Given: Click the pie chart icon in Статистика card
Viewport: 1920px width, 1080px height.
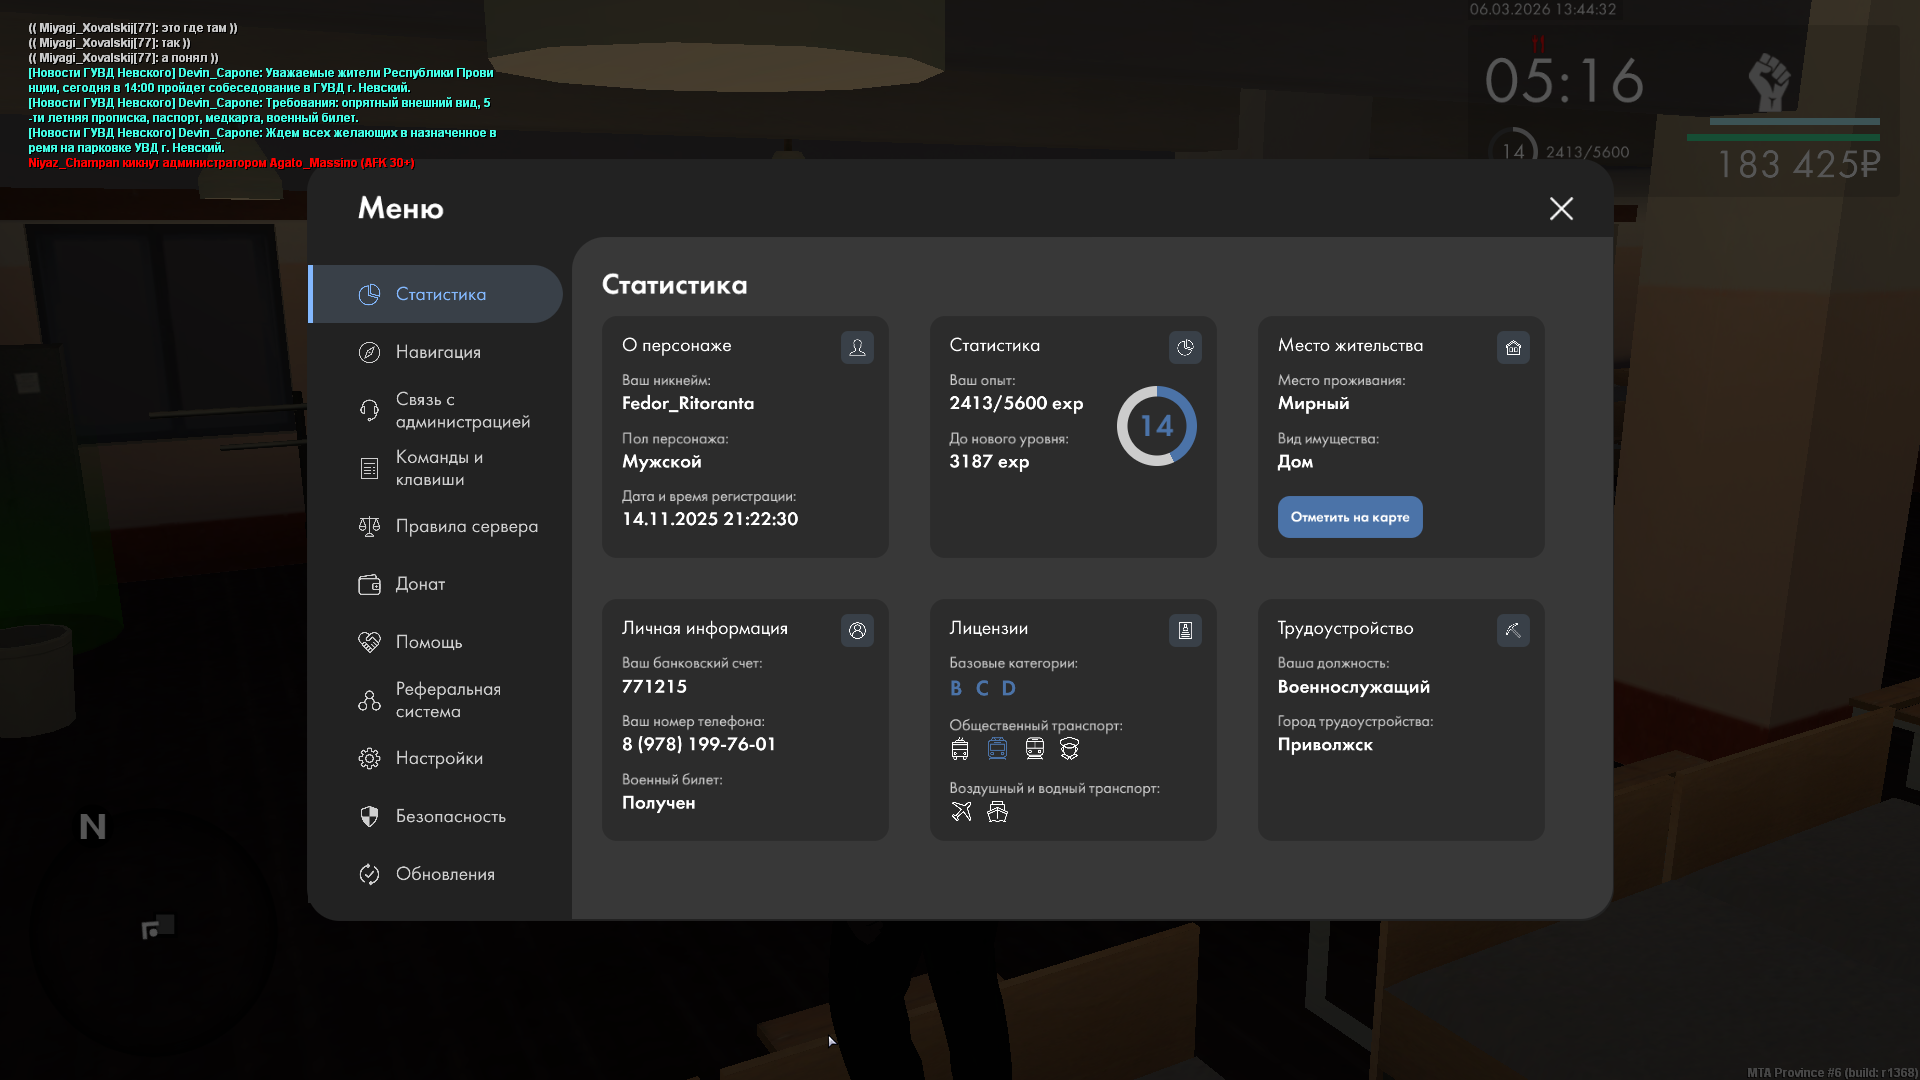Looking at the screenshot, I should coord(1185,347).
